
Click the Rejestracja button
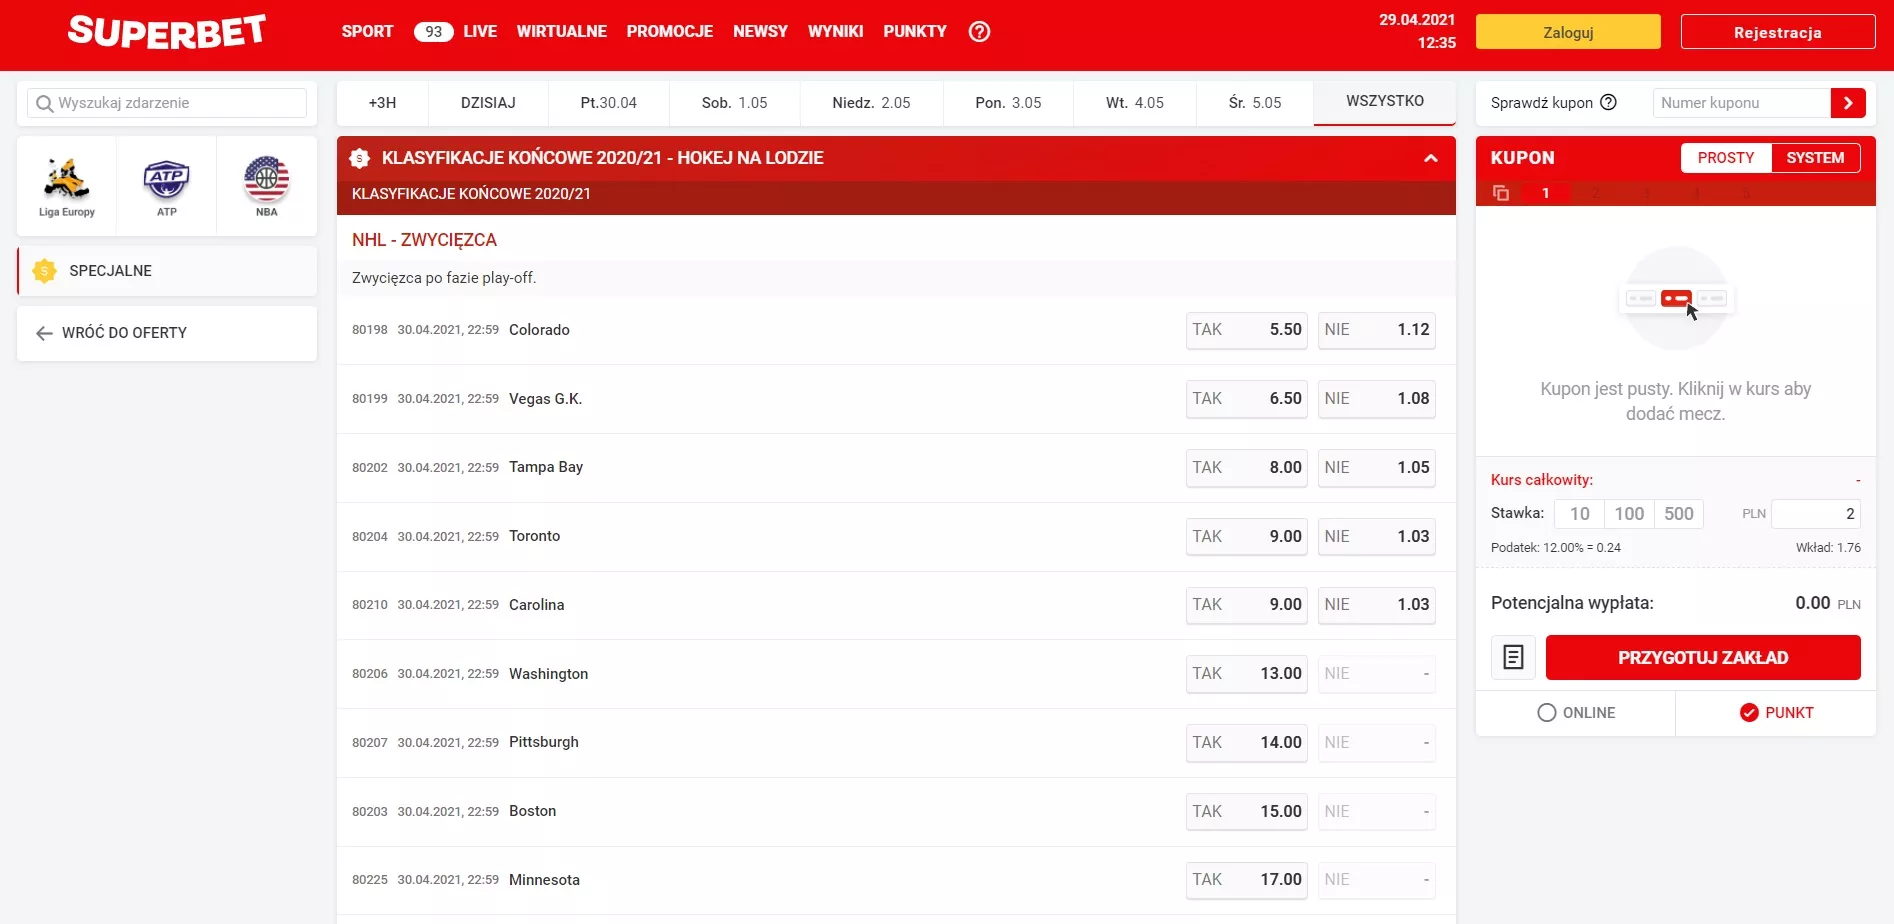pyautogui.click(x=1778, y=32)
